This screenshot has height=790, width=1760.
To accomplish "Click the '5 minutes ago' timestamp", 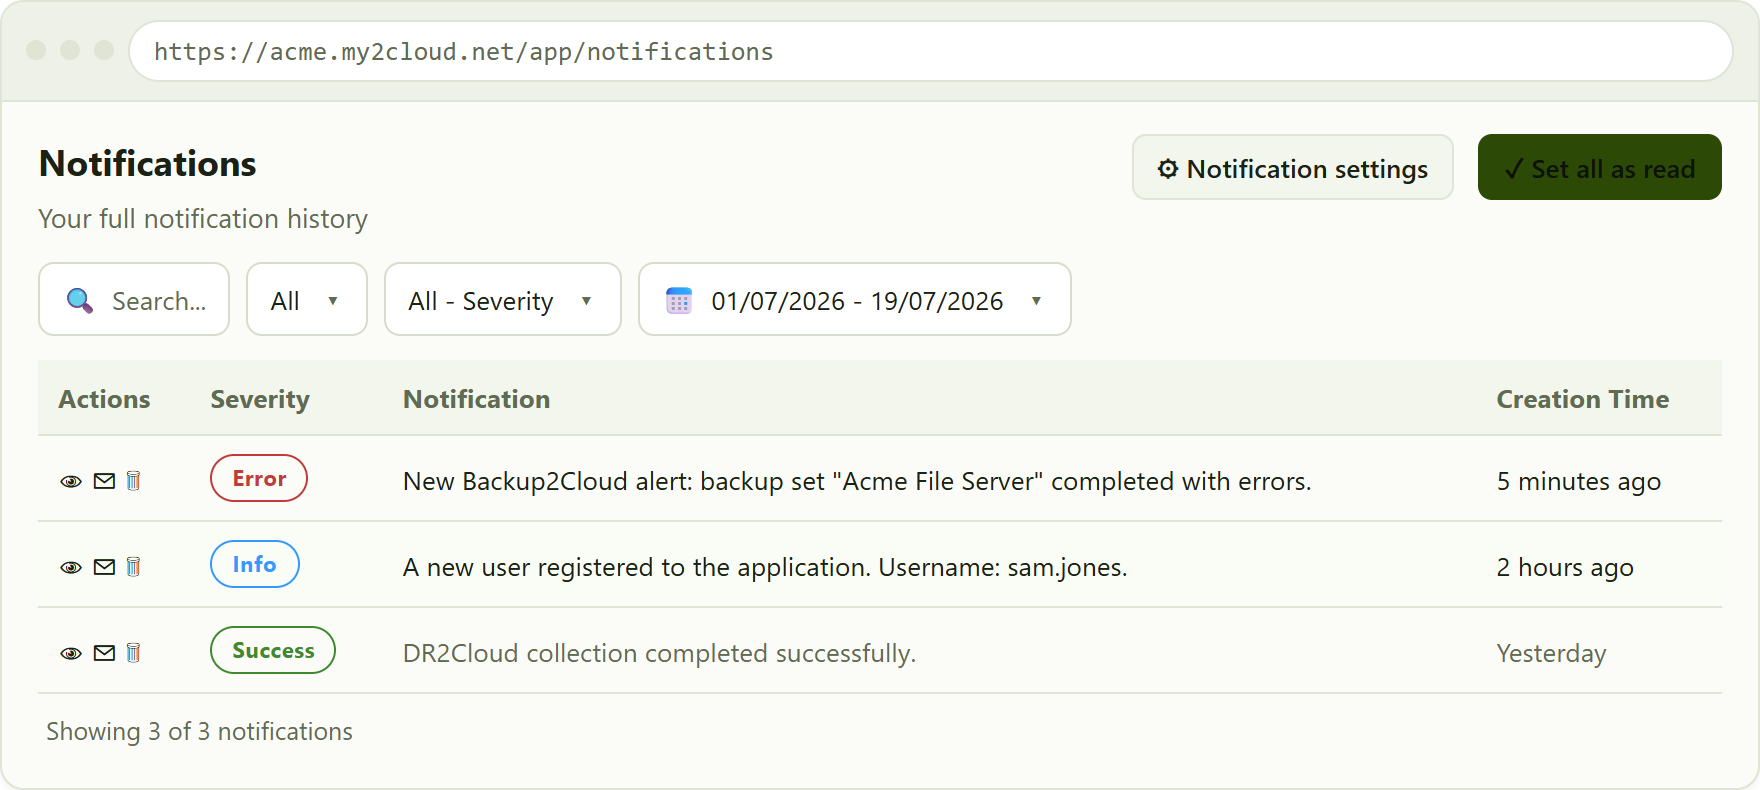I will tap(1579, 481).
